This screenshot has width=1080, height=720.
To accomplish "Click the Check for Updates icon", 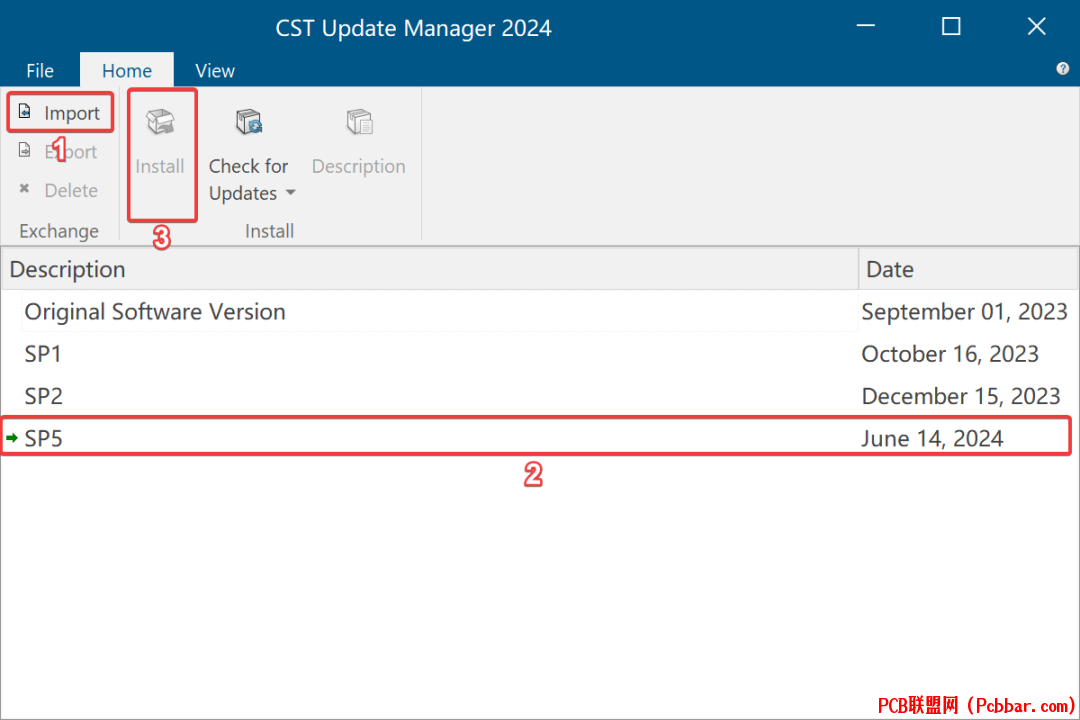I will pyautogui.click(x=249, y=122).
